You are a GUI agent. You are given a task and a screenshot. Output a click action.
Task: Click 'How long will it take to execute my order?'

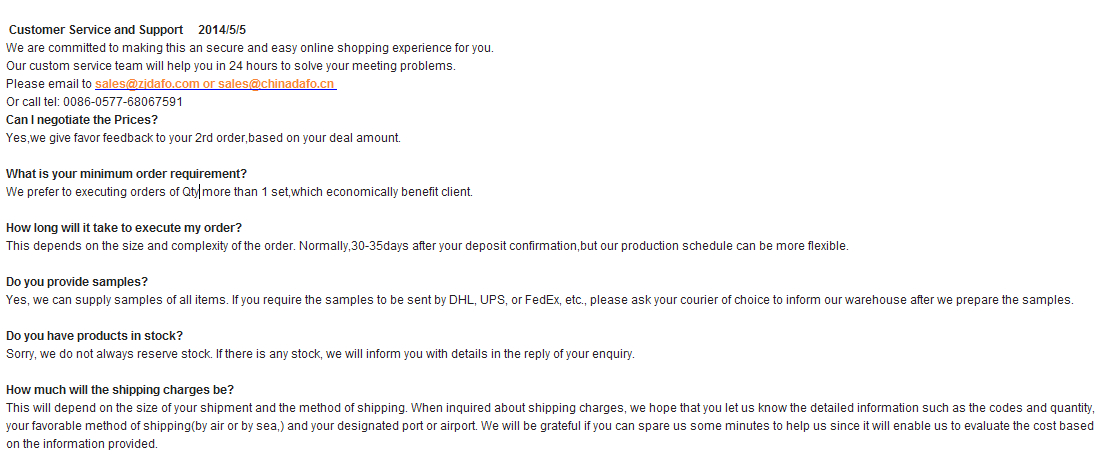[x=124, y=228]
